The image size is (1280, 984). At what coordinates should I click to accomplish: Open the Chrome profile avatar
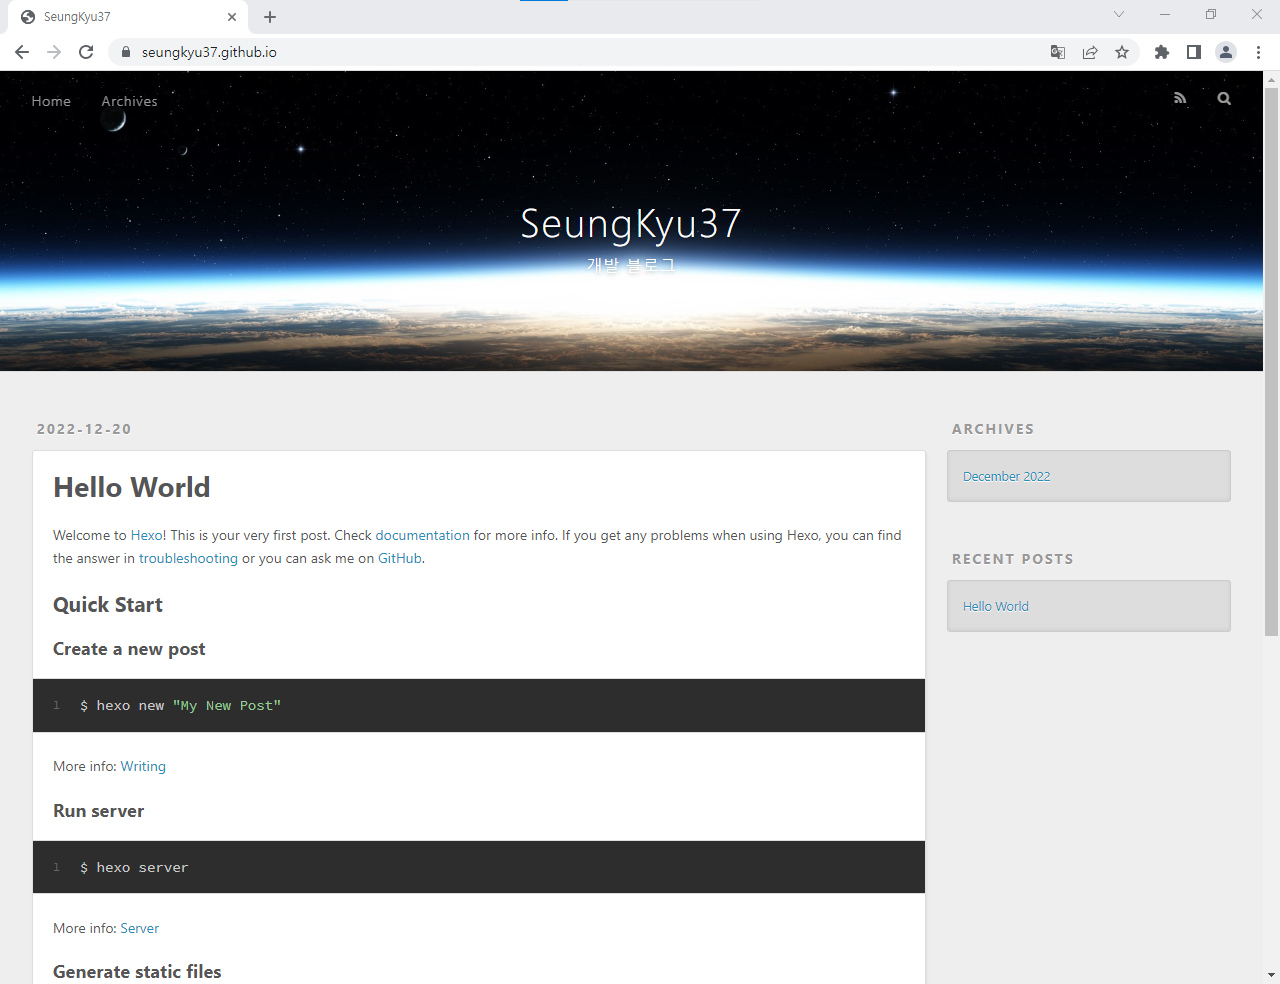tap(1226, 52)
